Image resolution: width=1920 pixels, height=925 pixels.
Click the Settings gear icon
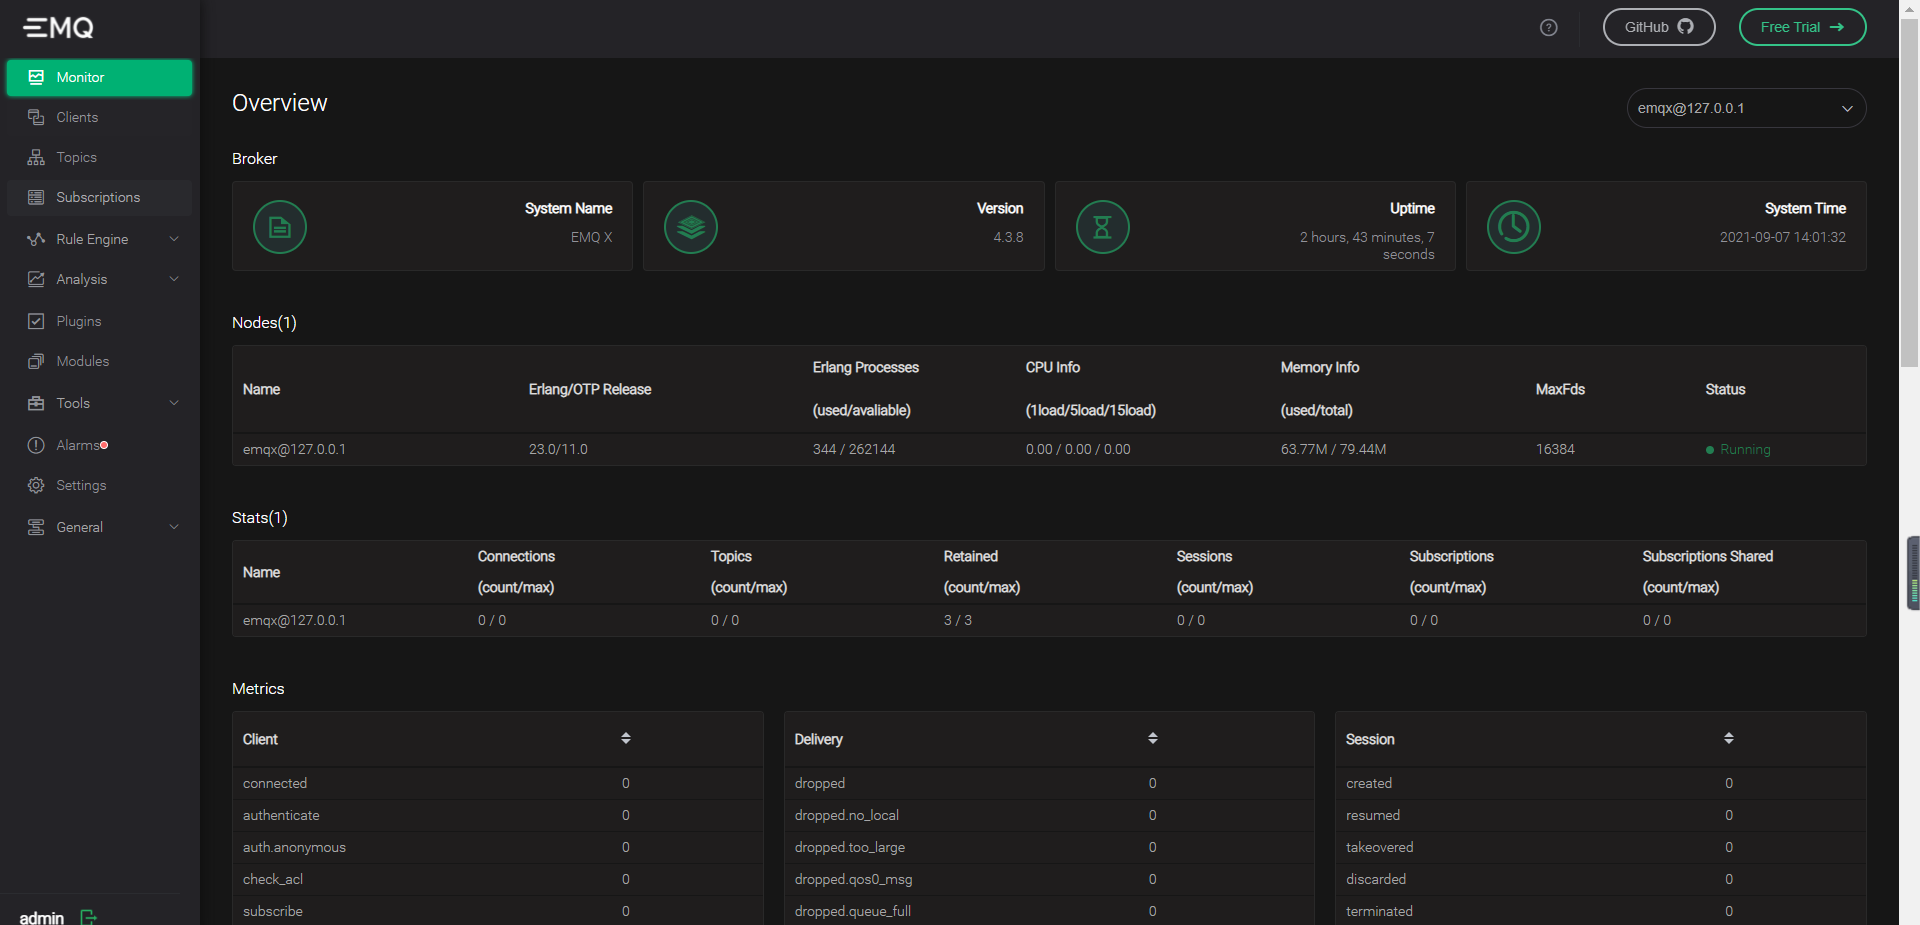pyautogui.click(x=36, y=485)
